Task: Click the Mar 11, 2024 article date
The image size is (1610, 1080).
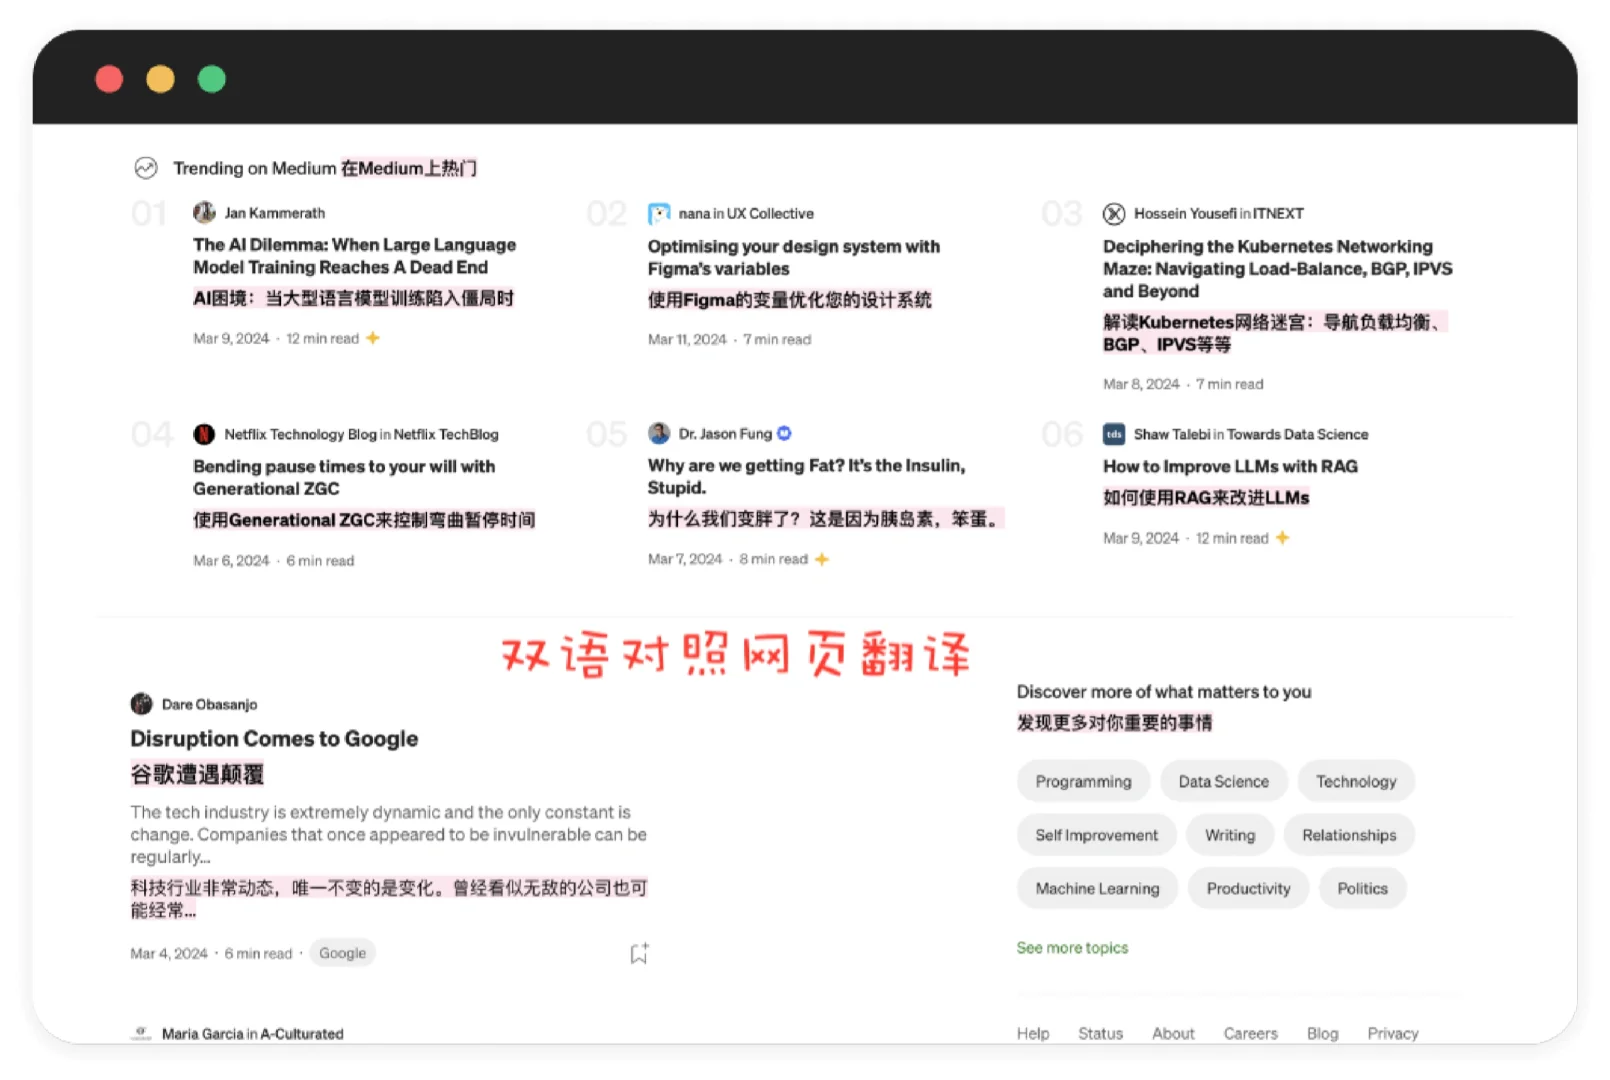Action: tap(687, 339)
